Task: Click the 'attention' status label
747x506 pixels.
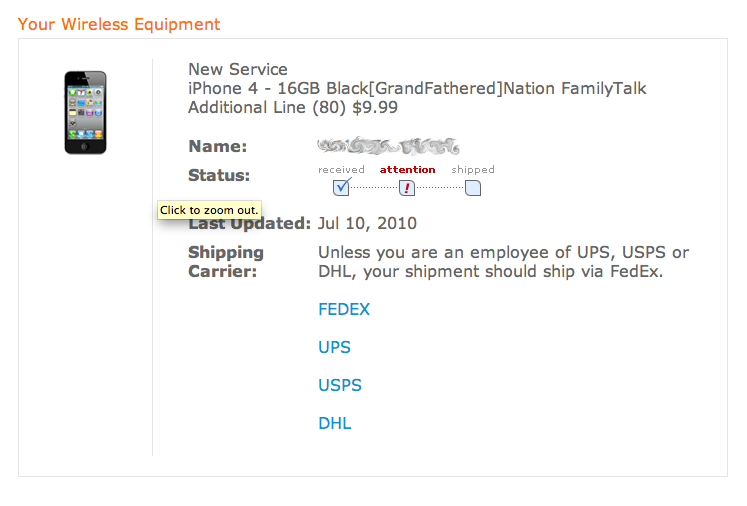Action: pos(407,170)
